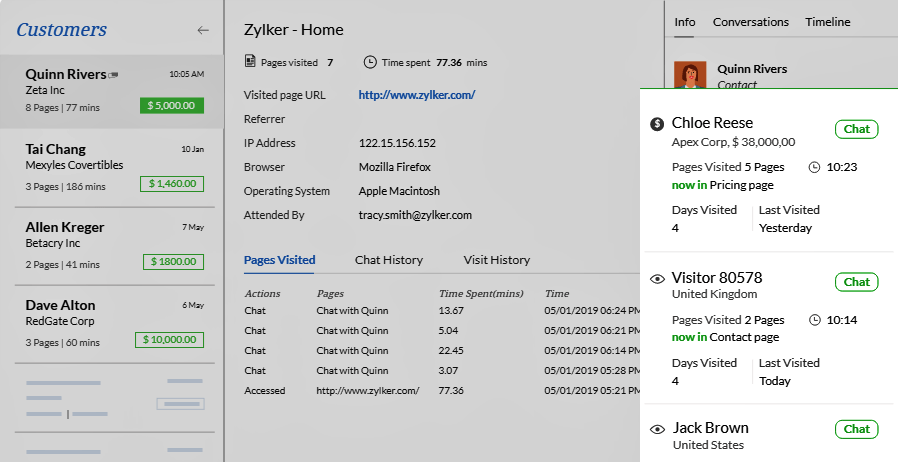The height and width of the screenshot is (462, 898).
Task: Open the Chat History tab
Action: click(x=389, y=260)
